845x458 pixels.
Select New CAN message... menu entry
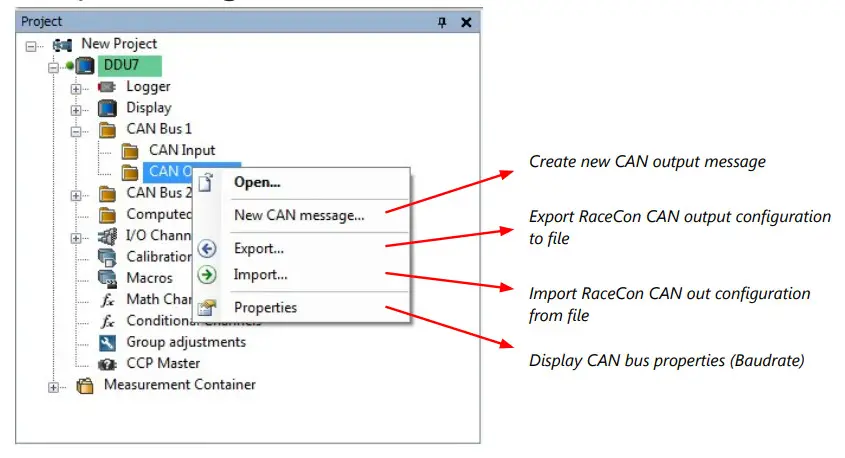point(302,216)
